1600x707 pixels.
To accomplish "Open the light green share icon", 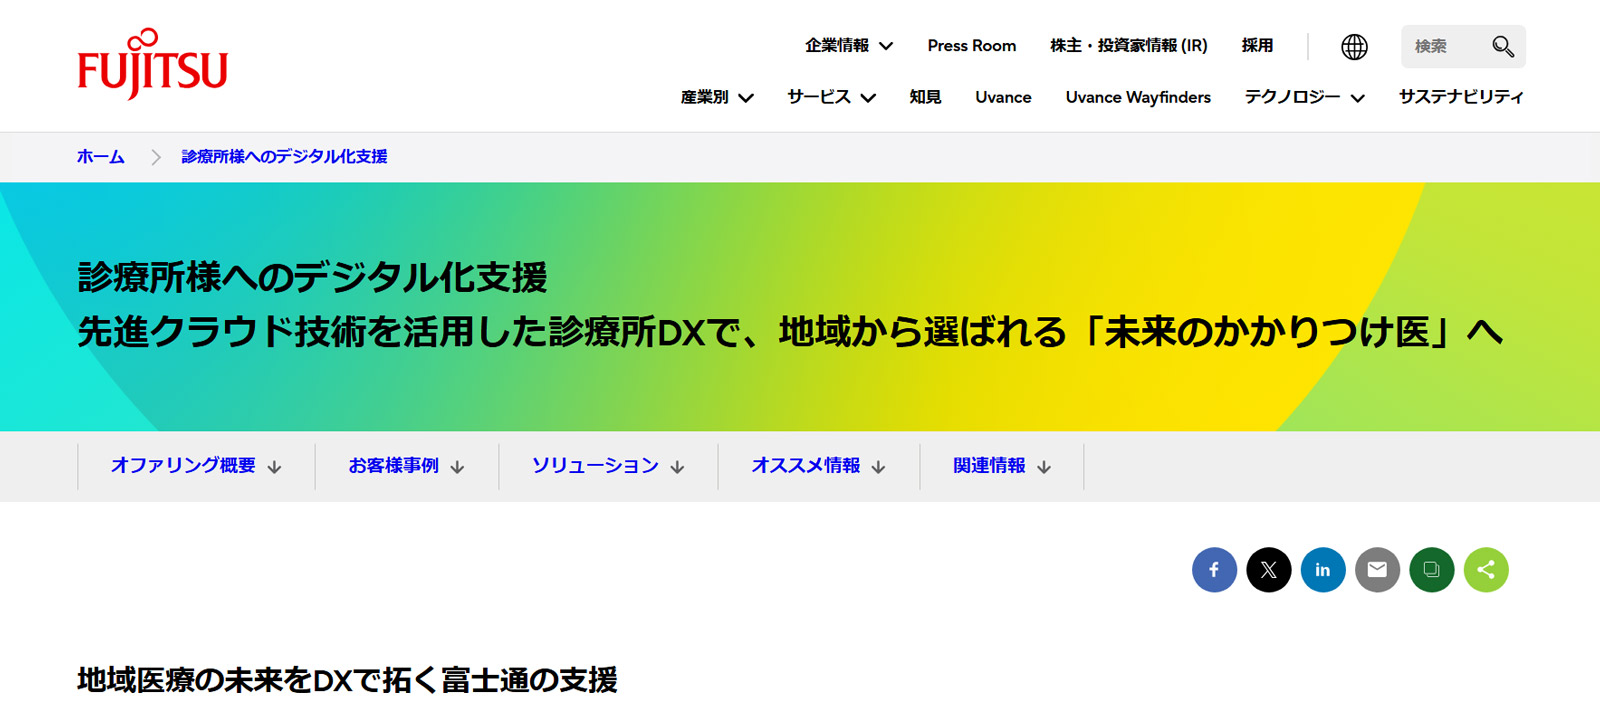I will click(1486, 570).
